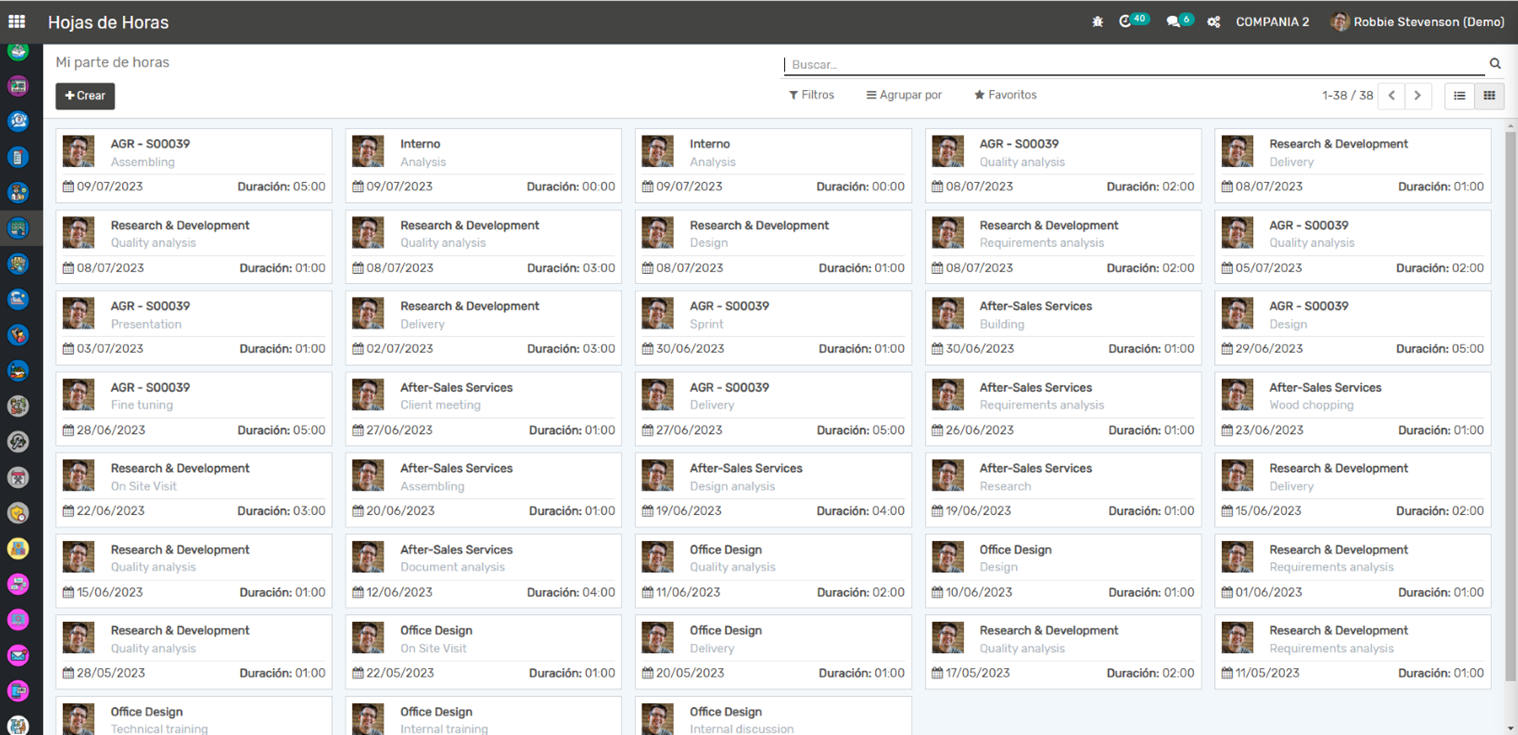Open the pink envelope email app in sidebar
This screenshot has height=735, width=1518.
coord(18,656)
